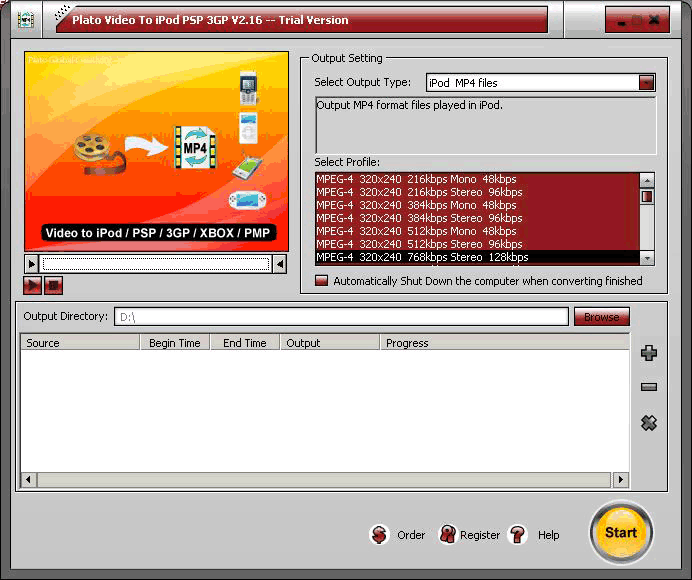Click the plus icon to add a file

click(x=649, y=353)
